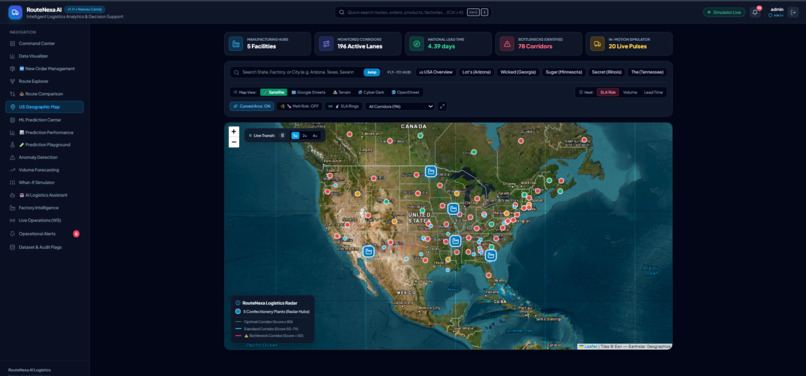
Task: Click the Georgia factory hub marker
Action: 491,255
